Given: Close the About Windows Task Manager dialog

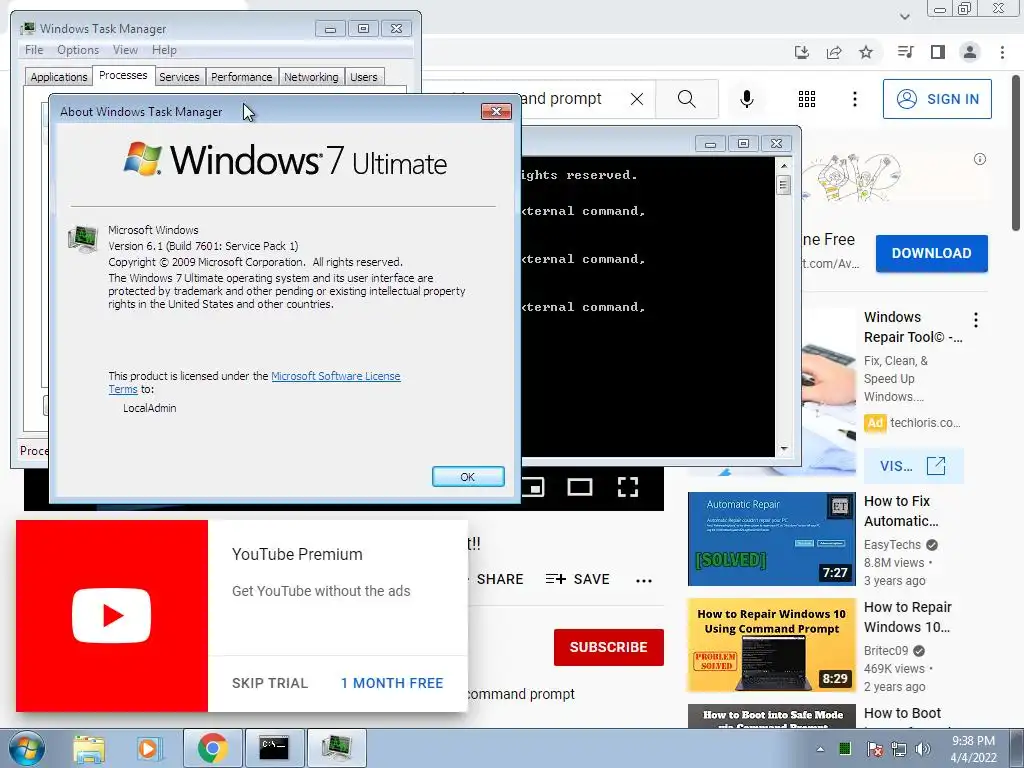Looking at the screenshot, I should [496, 112].
